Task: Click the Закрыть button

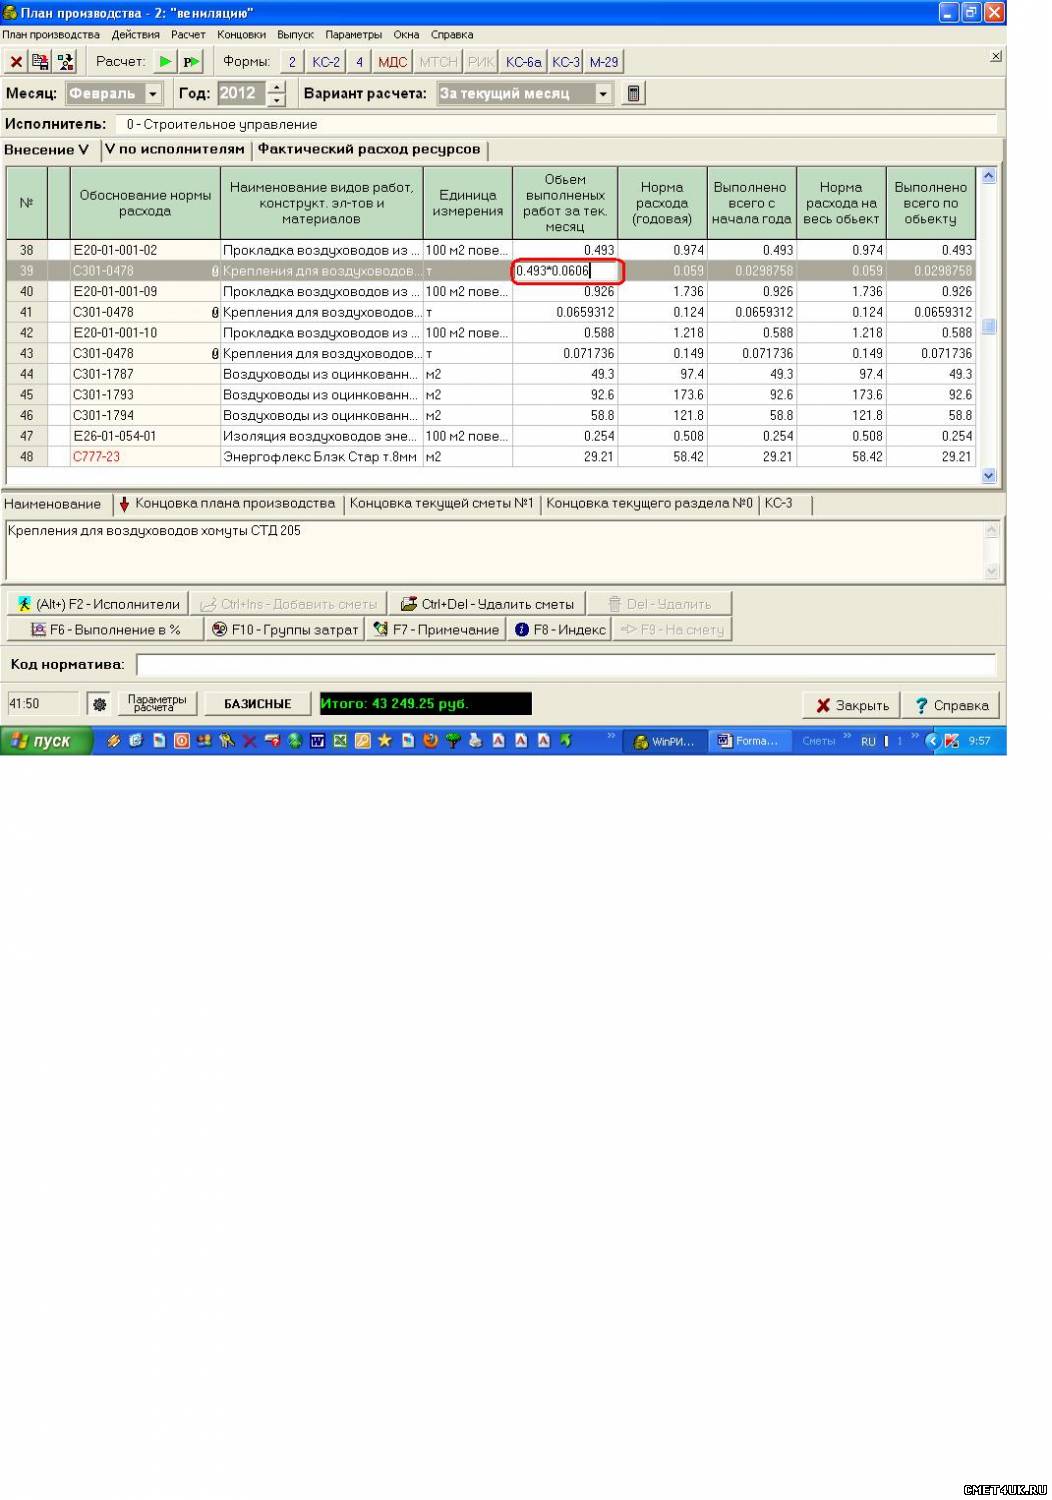Action: (x=851, y=705)
